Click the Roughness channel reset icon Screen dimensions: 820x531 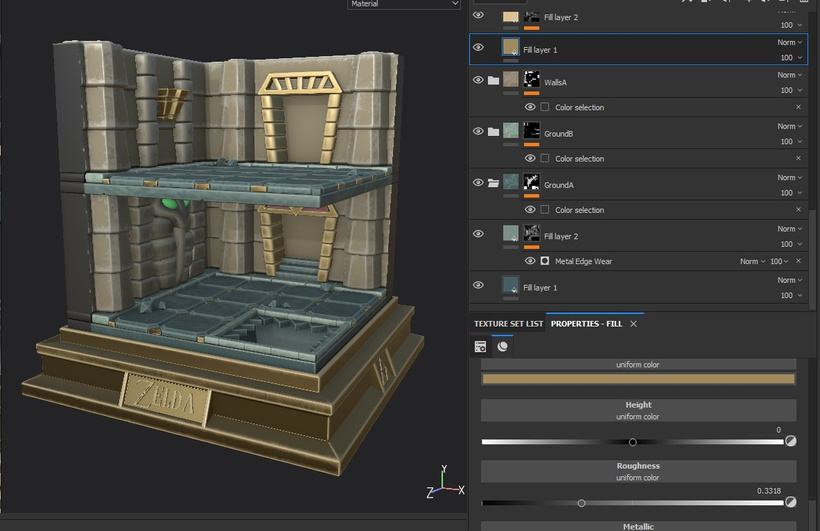(x=790, y=502)
